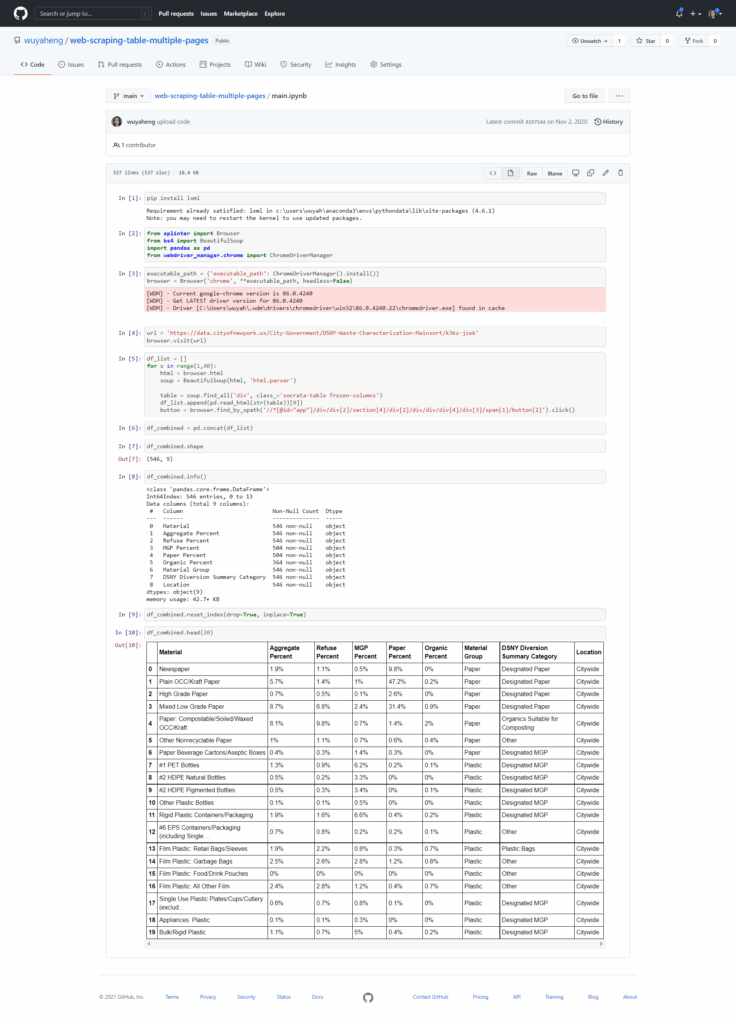
Task: Fork this repository
Action: [x=694, y=40]
